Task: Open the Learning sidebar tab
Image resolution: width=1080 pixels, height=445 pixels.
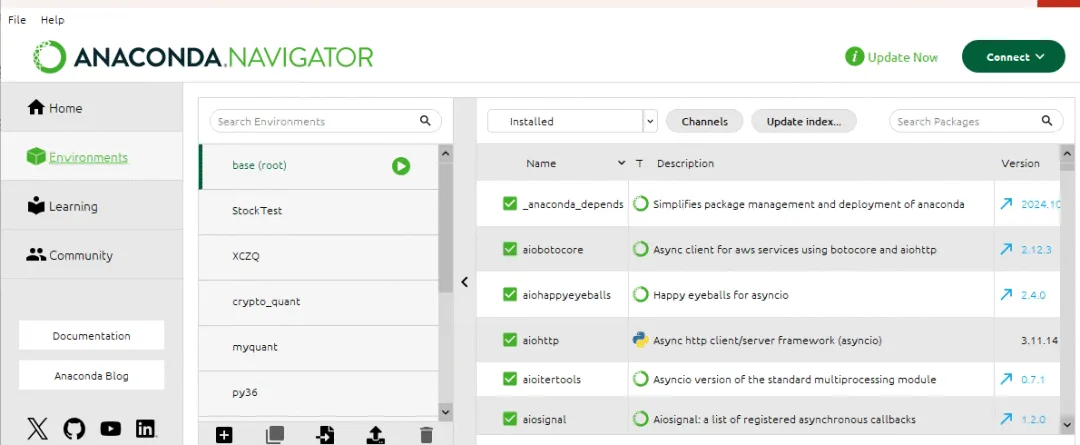Action: click(92, 206)
